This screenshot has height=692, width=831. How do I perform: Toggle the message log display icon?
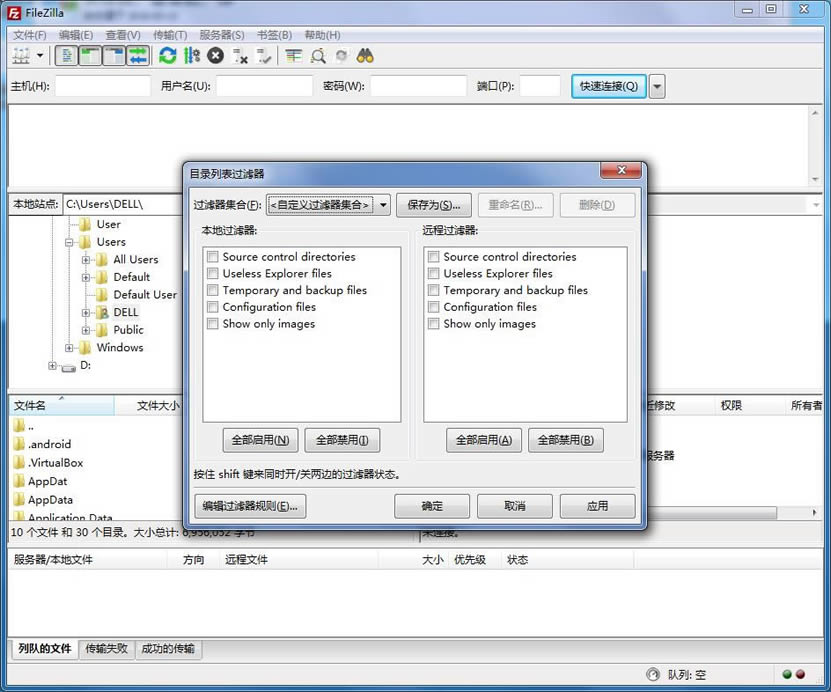click(x=67, y=56)
